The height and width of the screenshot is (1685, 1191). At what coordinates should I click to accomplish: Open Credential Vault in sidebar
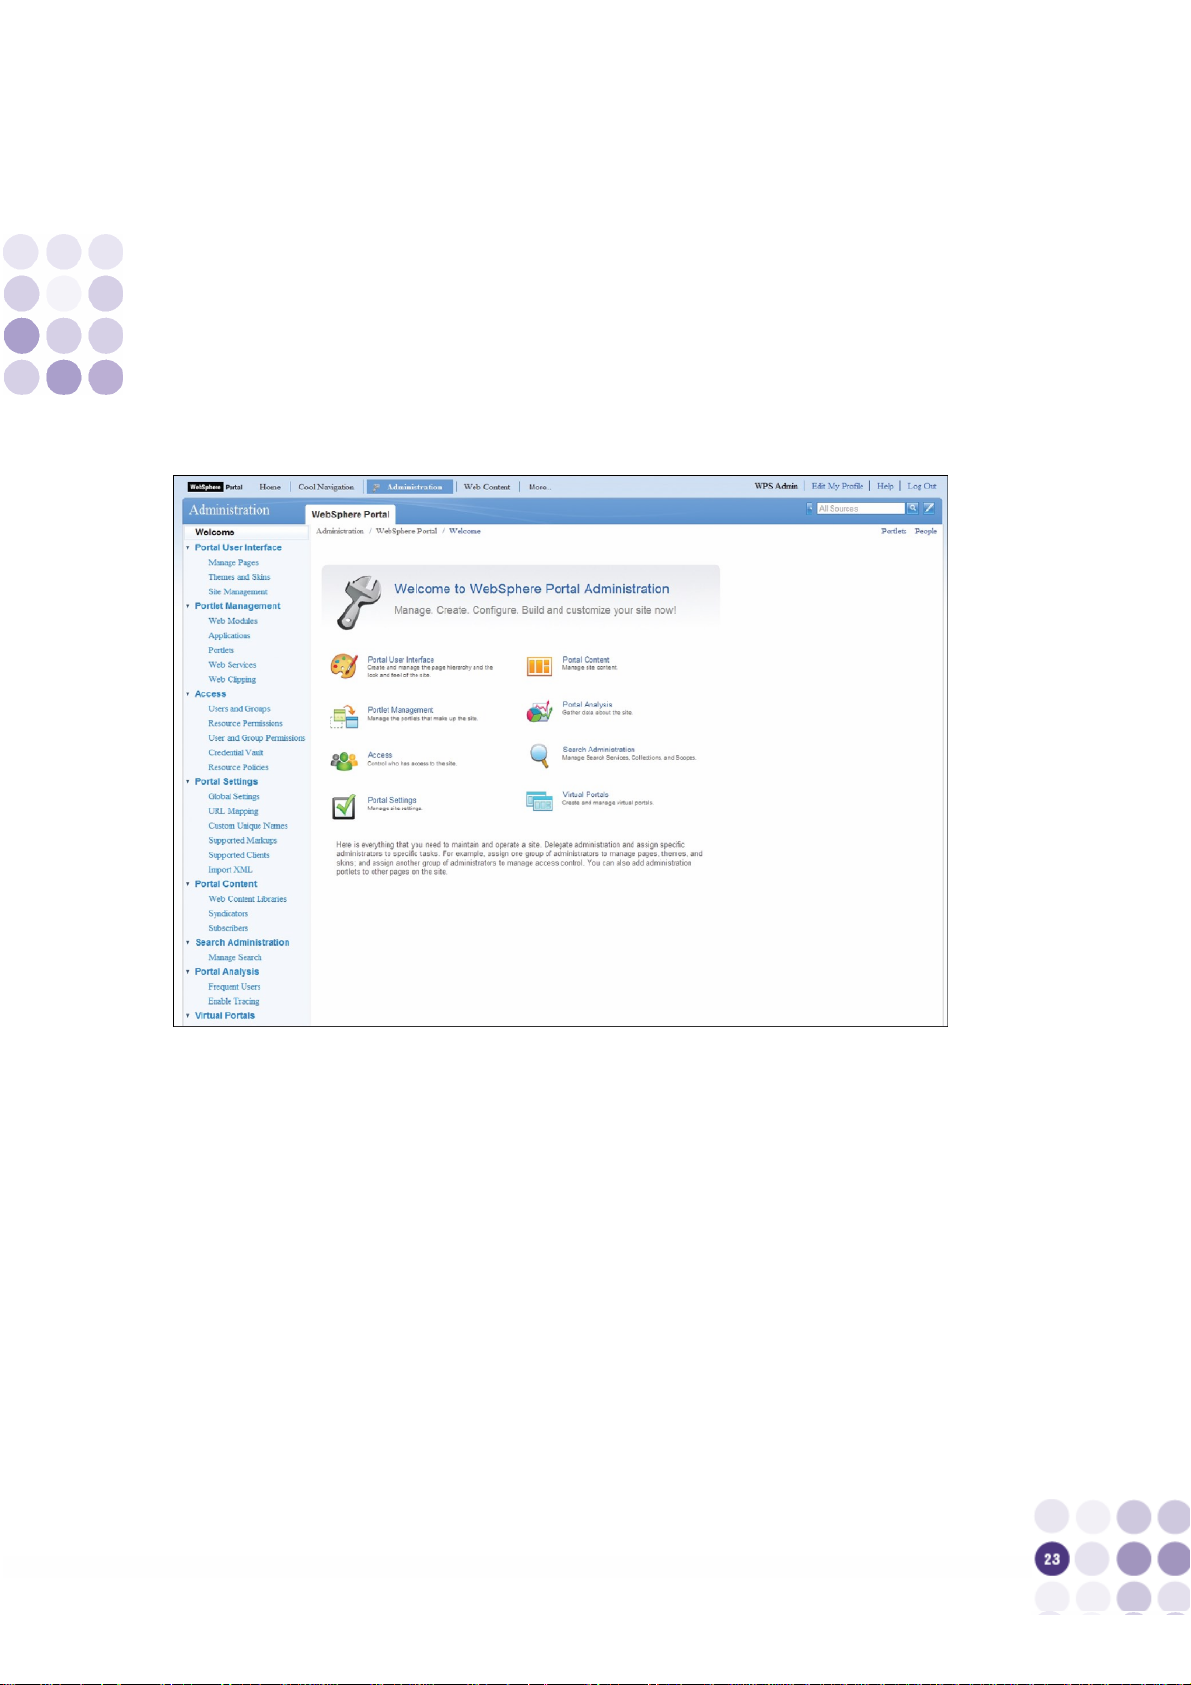236,753
